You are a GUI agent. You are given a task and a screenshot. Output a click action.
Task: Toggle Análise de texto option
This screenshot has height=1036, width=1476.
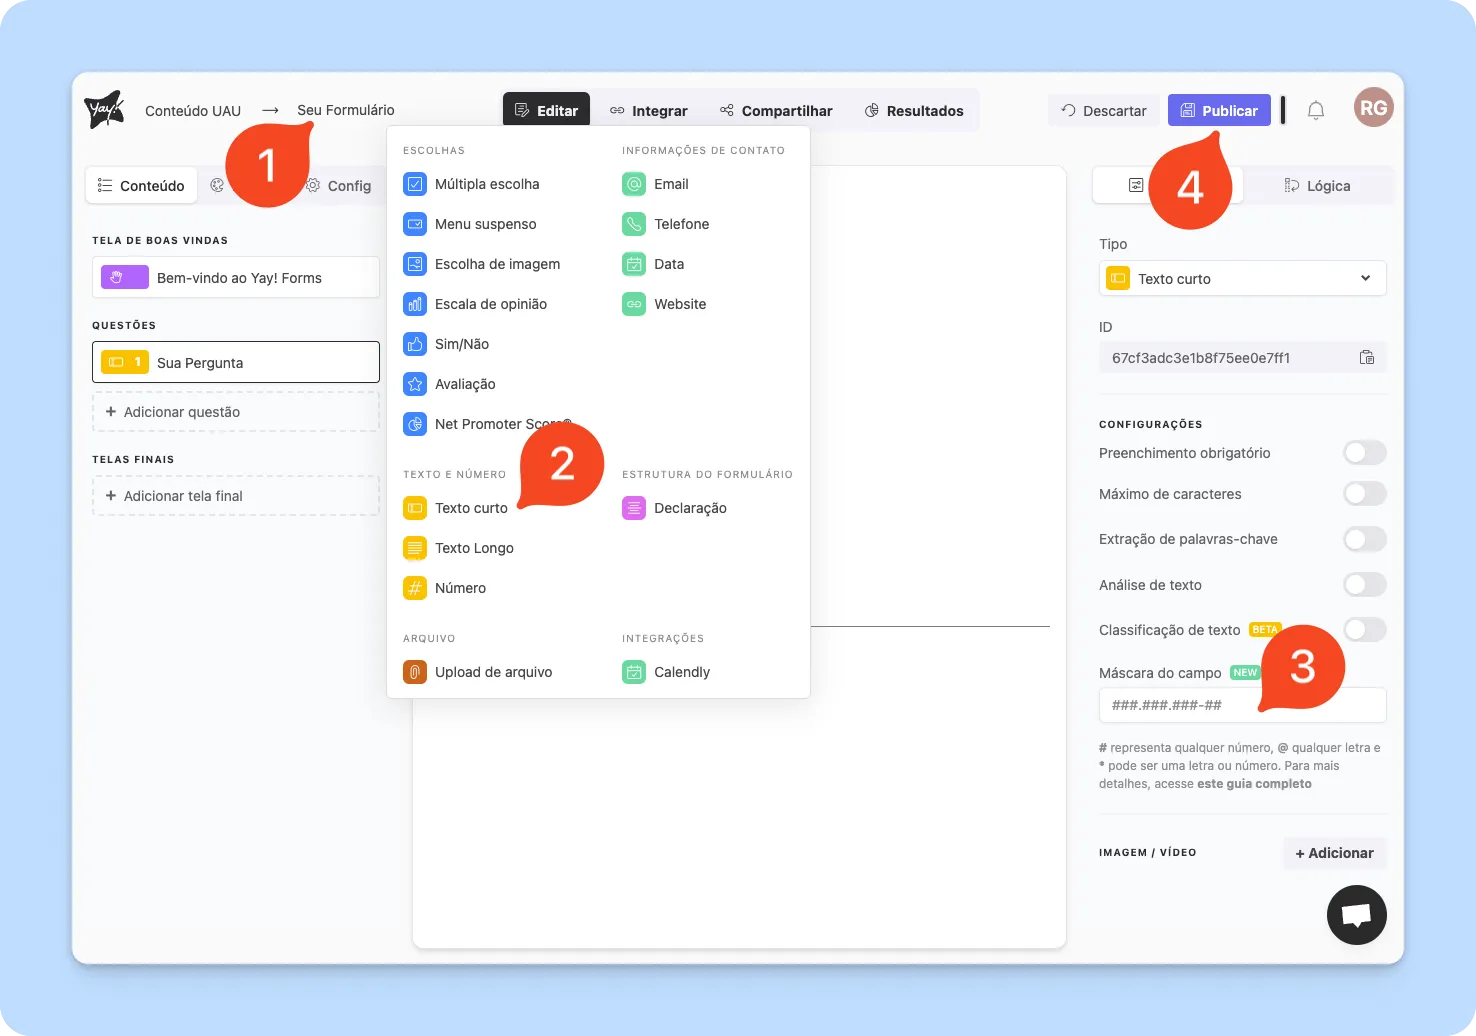click(x=1364, y=585)
